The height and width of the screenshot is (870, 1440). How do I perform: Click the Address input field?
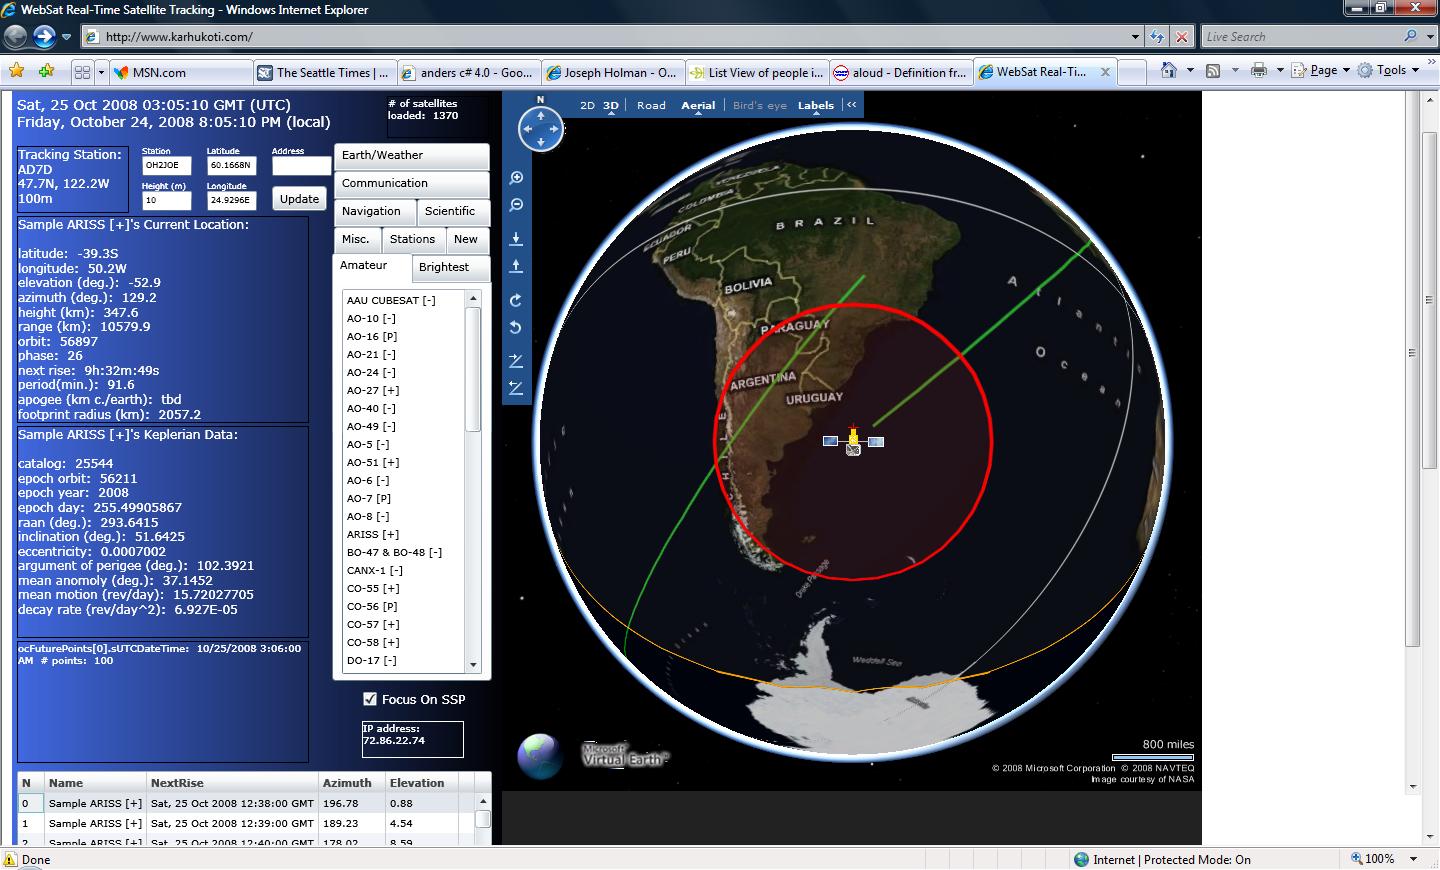(300, 165)
